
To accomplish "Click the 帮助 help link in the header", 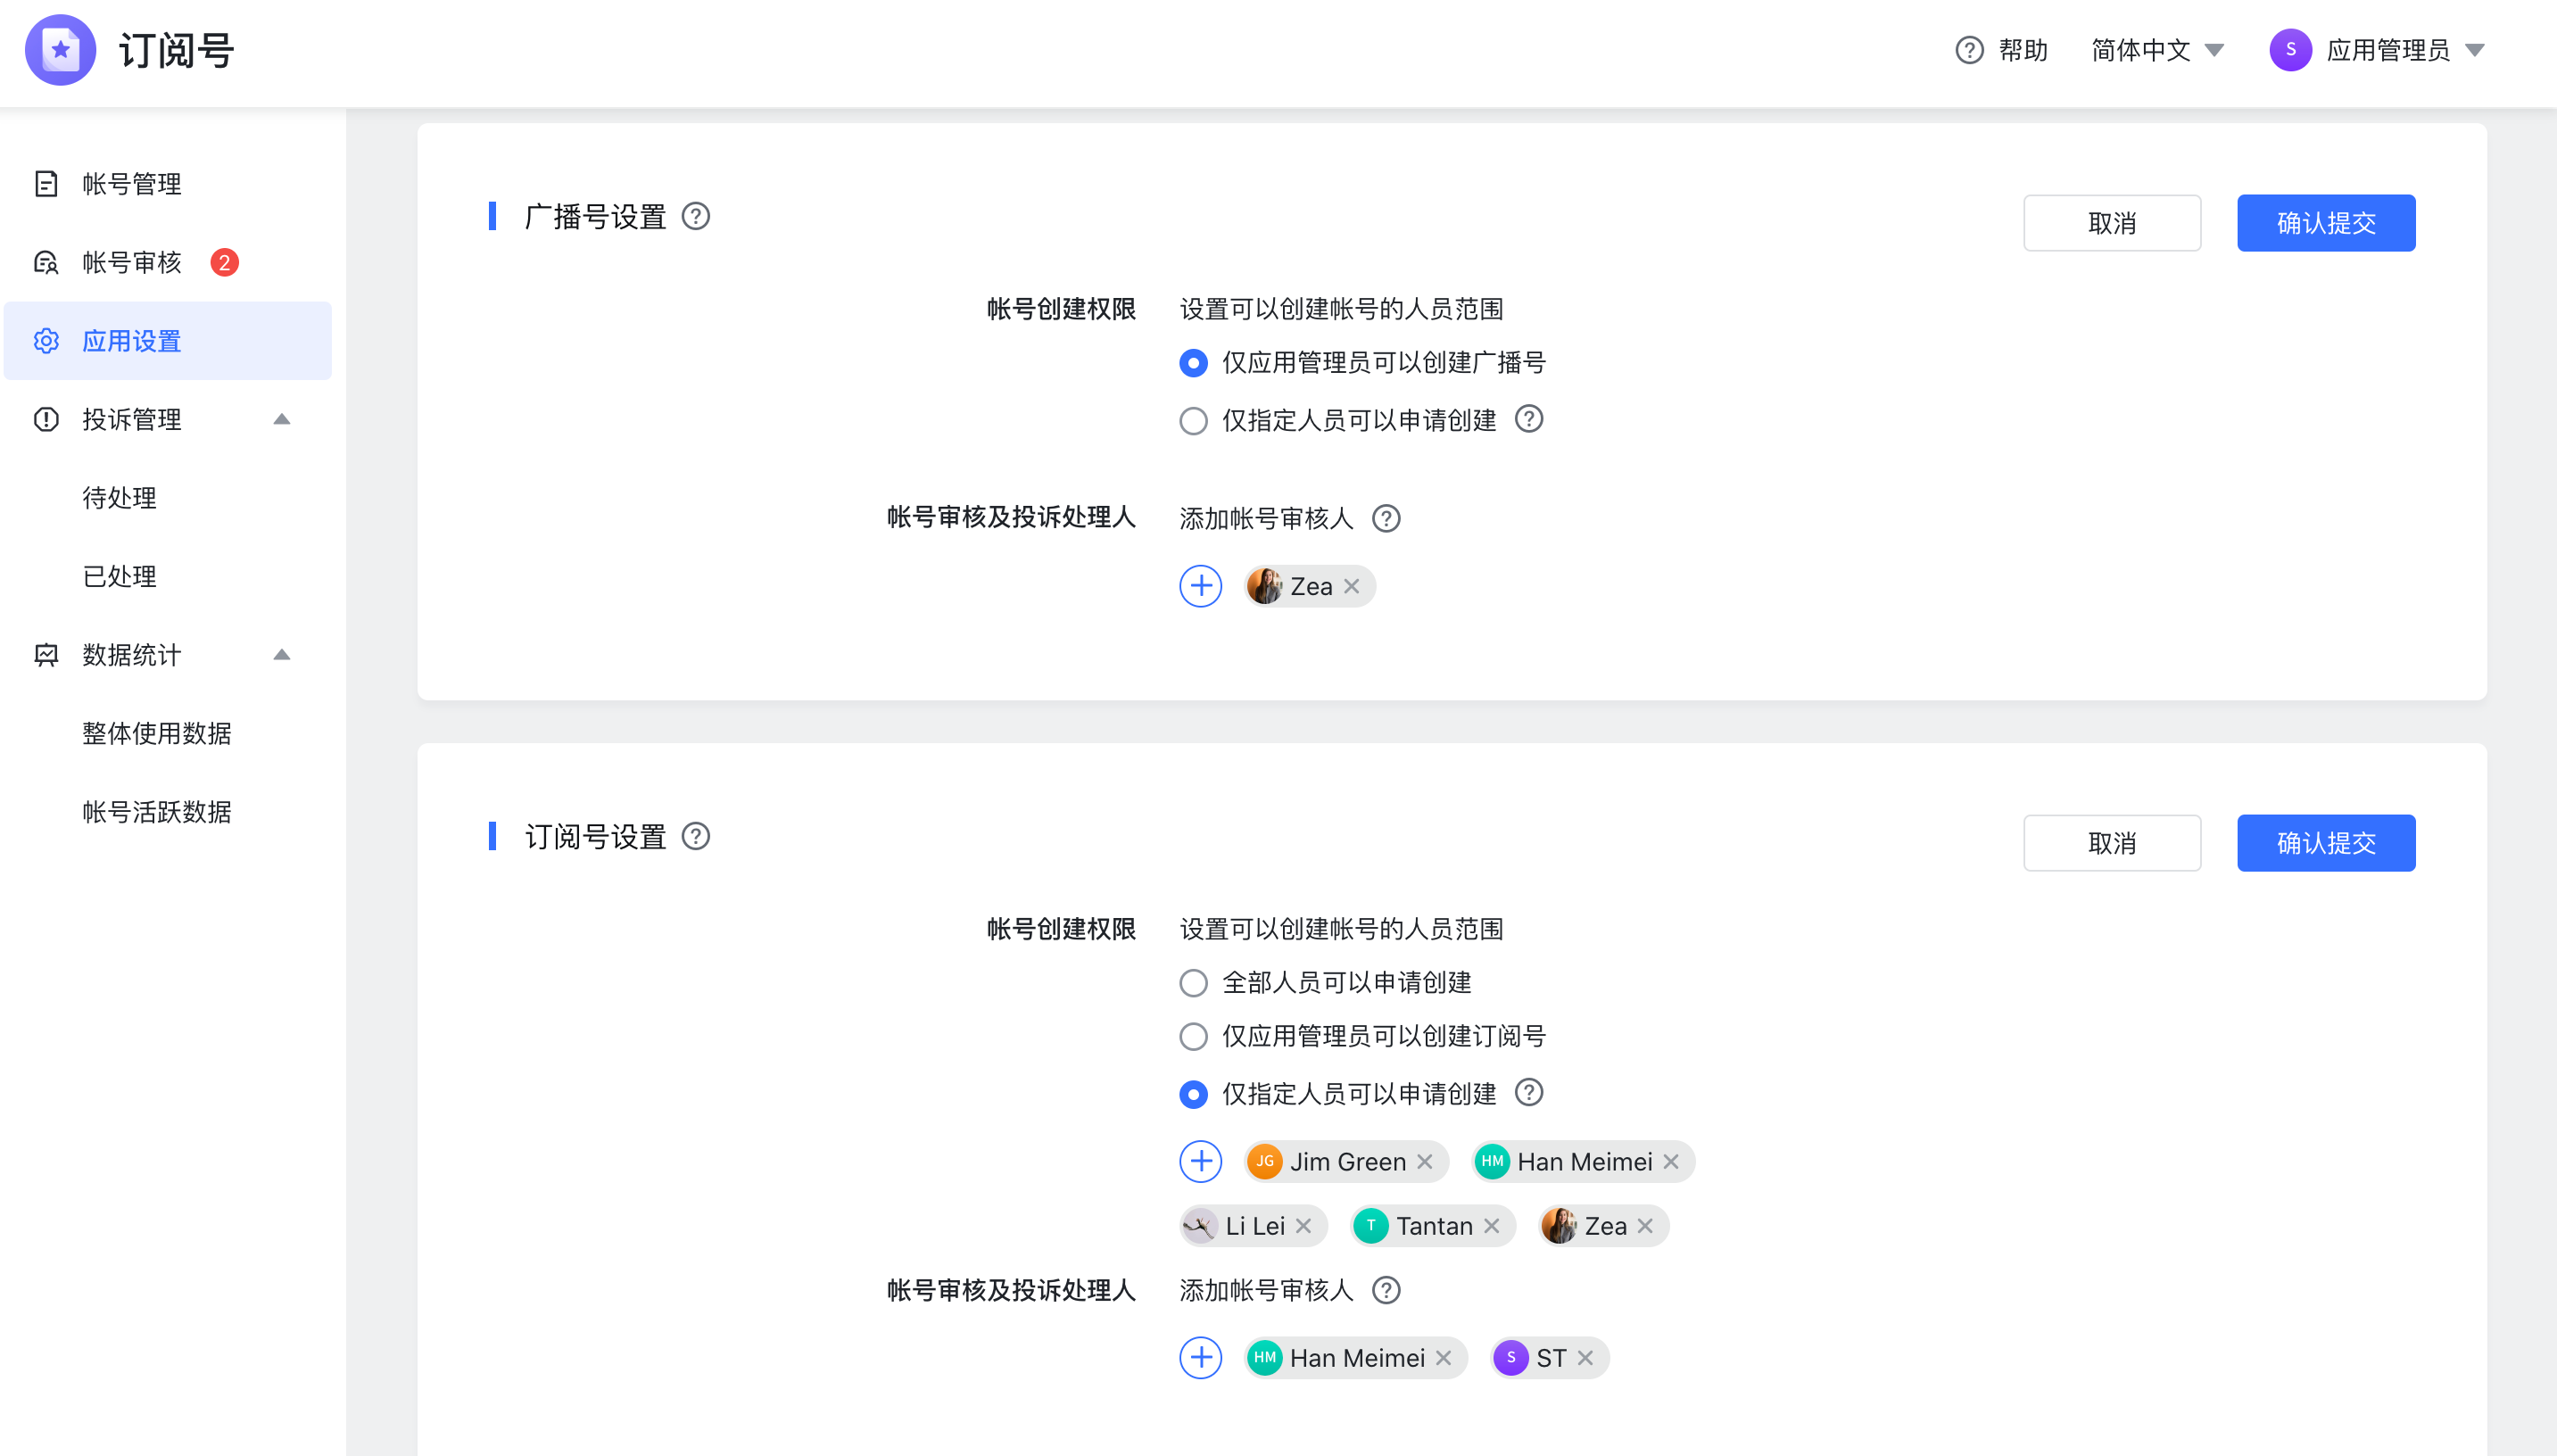I will tap(2002, 50).
